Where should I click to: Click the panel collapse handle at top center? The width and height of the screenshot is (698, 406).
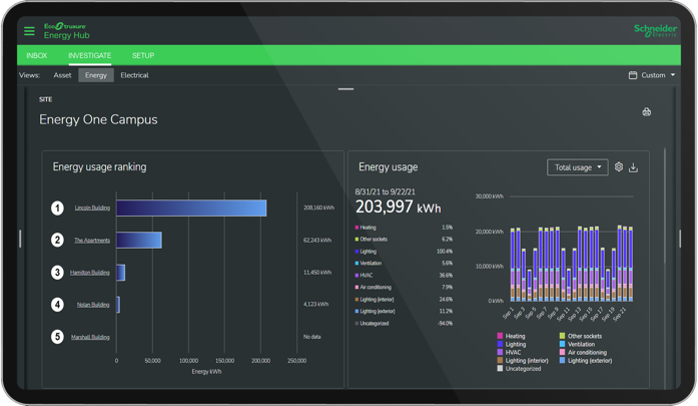(346, 89)
